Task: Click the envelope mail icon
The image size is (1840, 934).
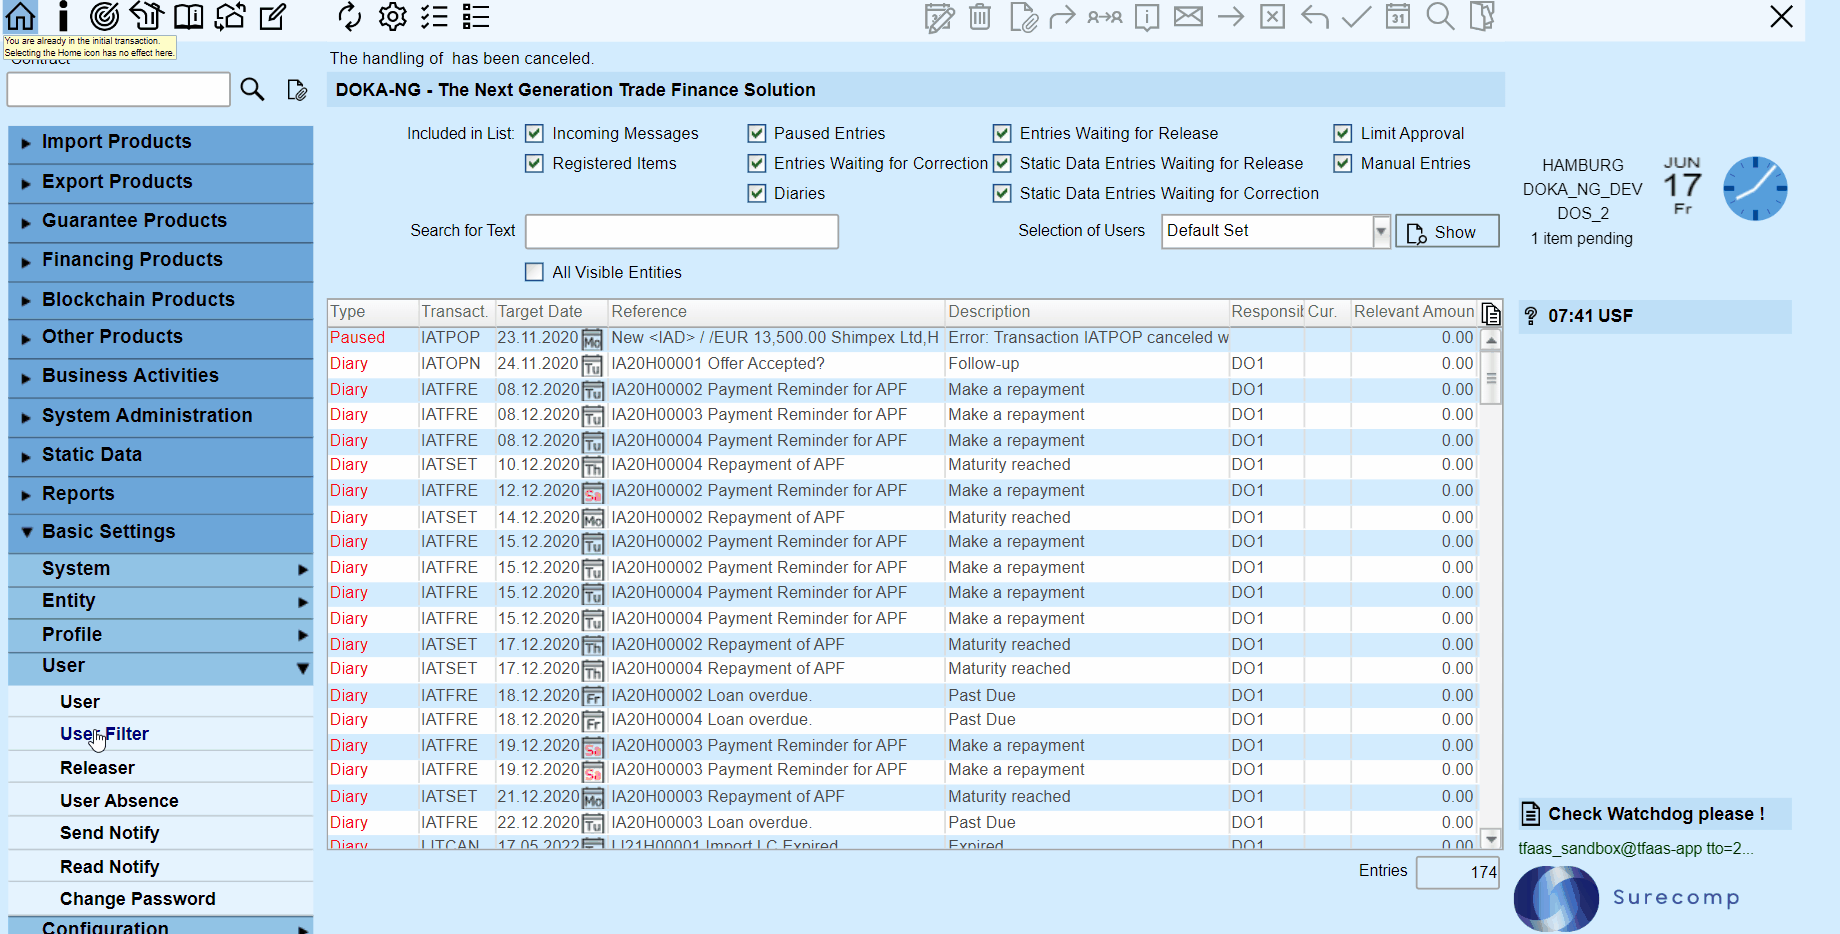Action: tap(1188, 16)
